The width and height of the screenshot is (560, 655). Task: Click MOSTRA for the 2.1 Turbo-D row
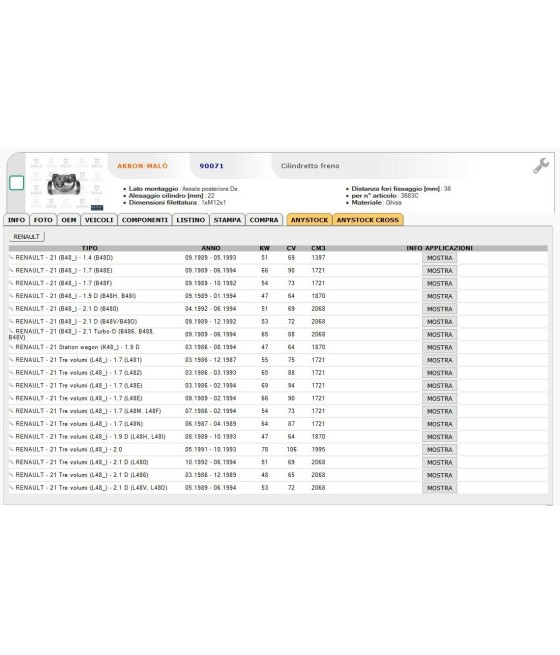point(439,335)
